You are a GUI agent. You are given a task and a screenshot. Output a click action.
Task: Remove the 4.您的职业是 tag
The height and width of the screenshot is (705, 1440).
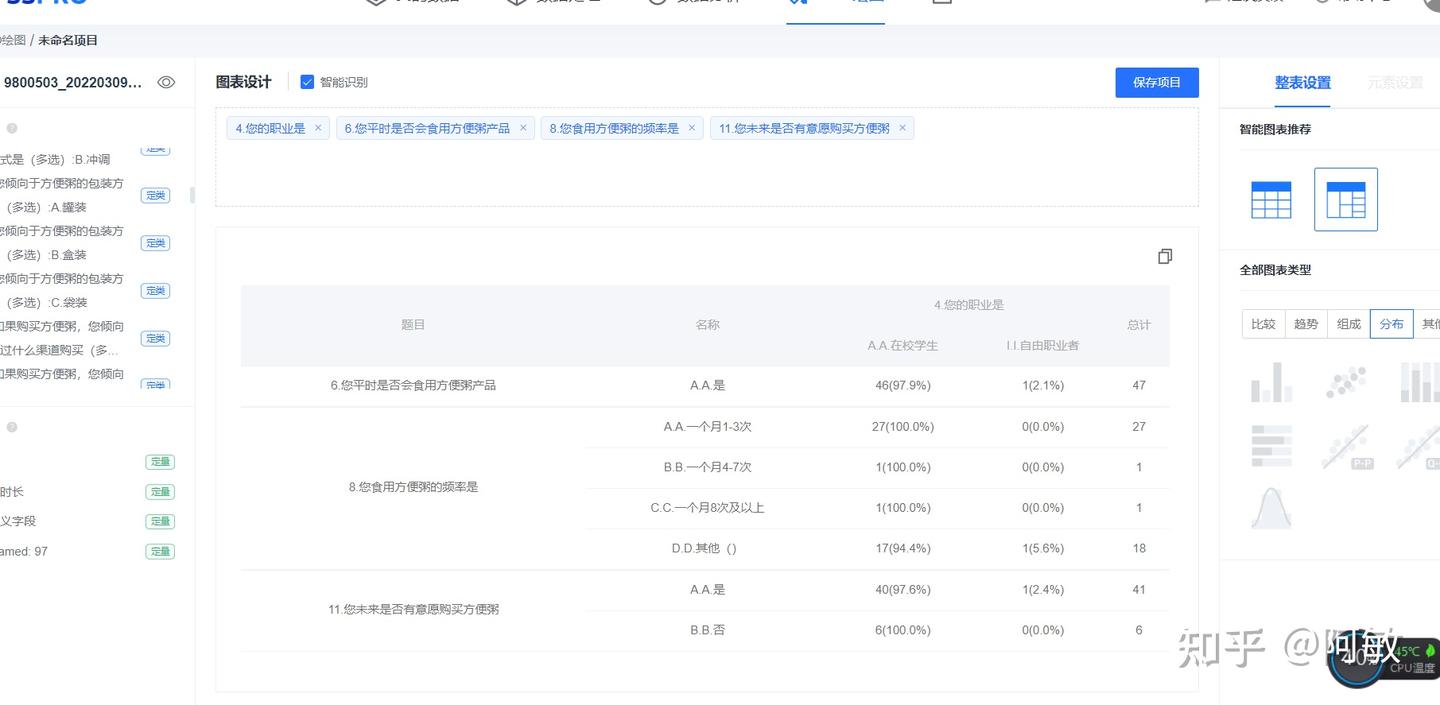(x=318, y=128)
